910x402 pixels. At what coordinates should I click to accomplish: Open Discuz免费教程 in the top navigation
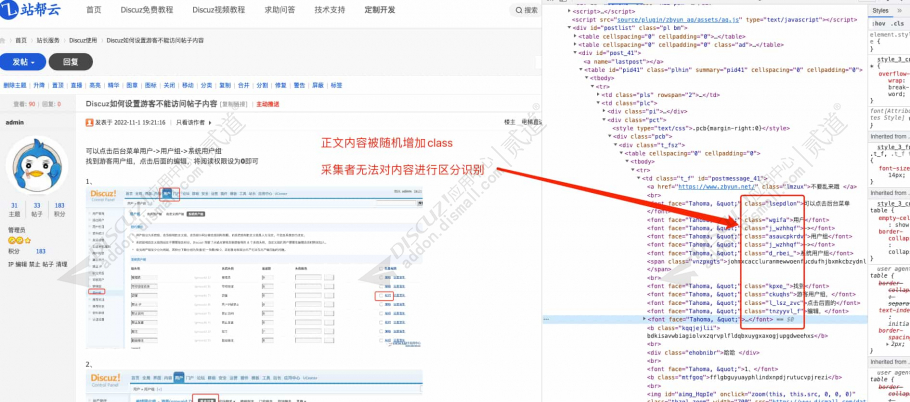pos(146,10)
